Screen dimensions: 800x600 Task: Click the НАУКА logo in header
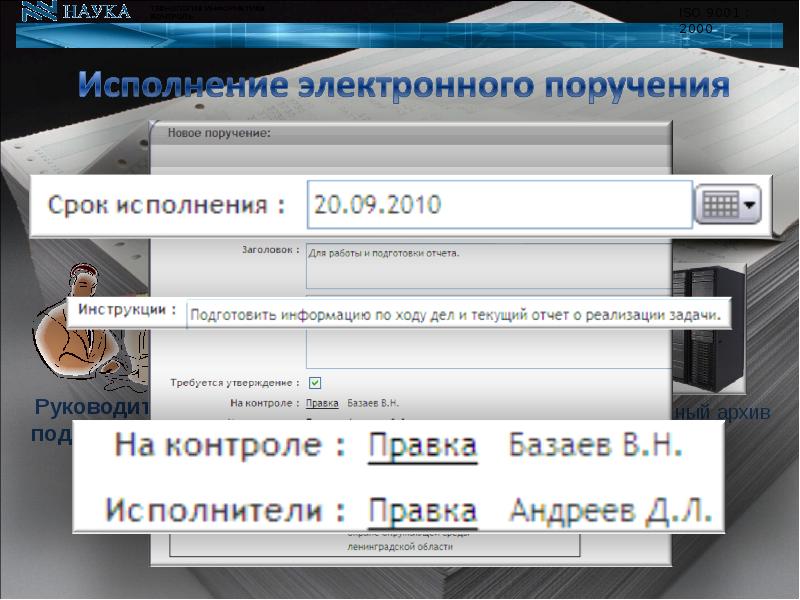[x=77, y=11]
